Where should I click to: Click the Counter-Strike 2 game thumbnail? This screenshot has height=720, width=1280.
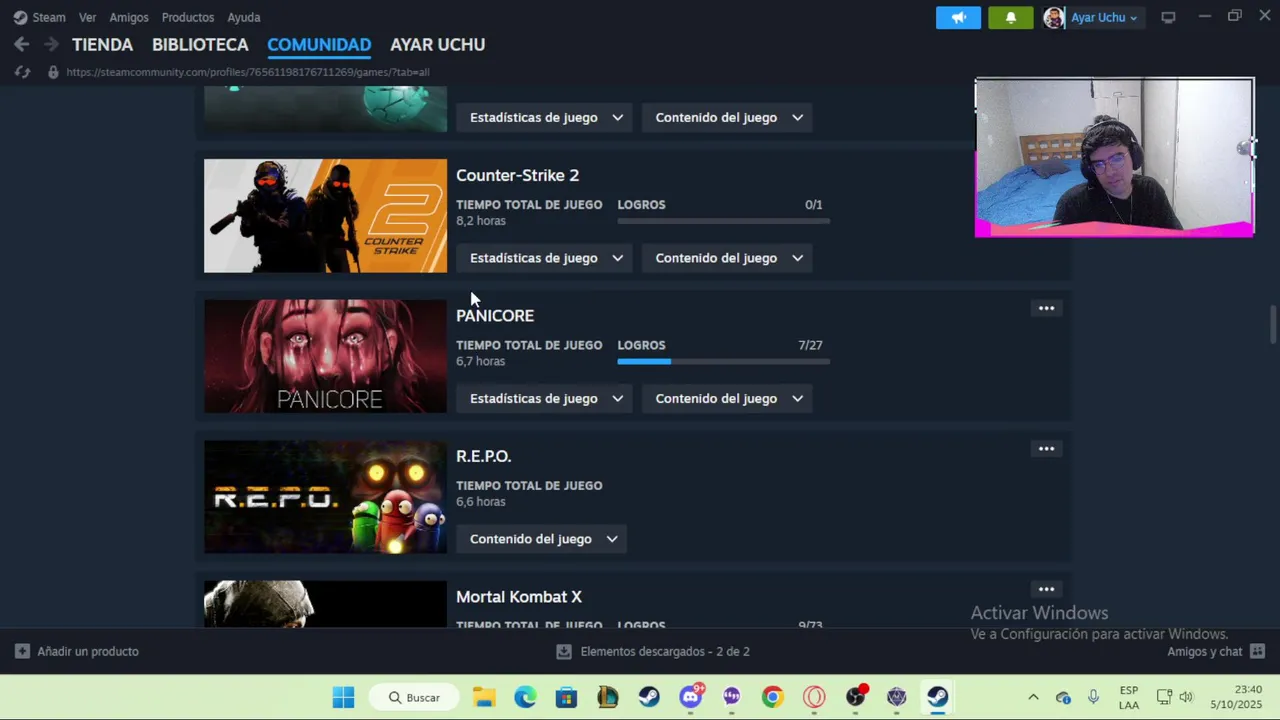pyautogui.click(x=325, y=216)
